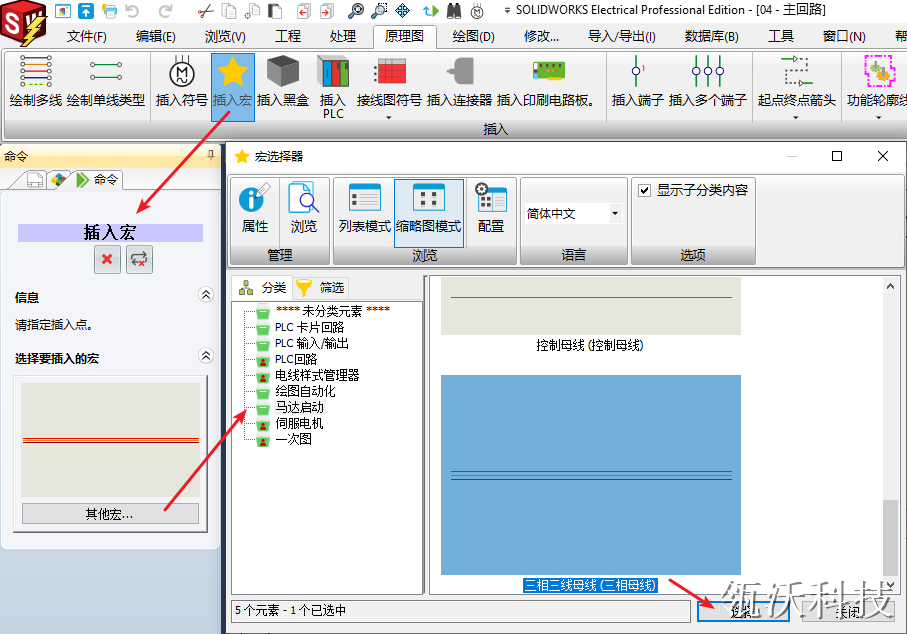Switch to the Filter (筛选) tab
The width and height of the screenshot is (907, 634).
(320, 288)
